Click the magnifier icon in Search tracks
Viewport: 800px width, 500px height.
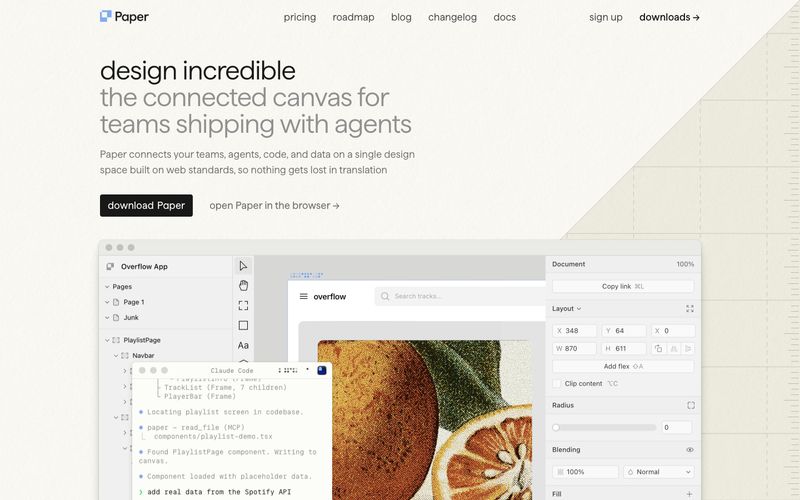click(385, 296)
